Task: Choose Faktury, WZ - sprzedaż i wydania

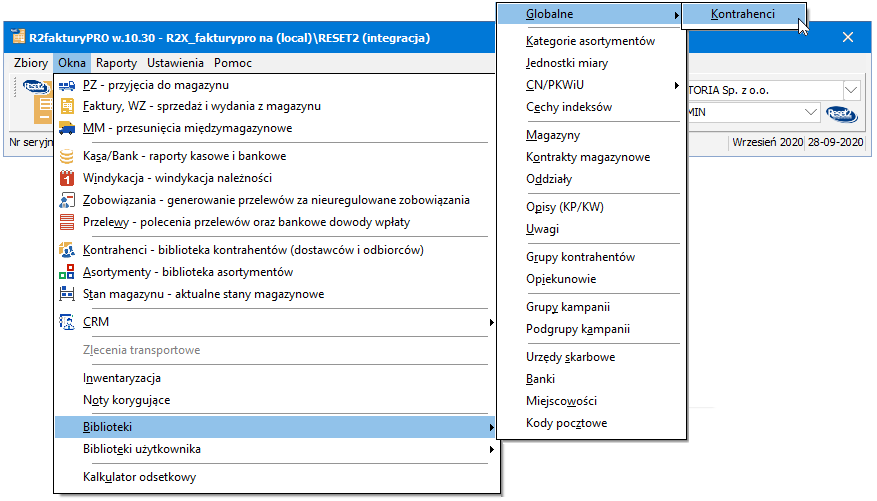Action: point(275,106)
